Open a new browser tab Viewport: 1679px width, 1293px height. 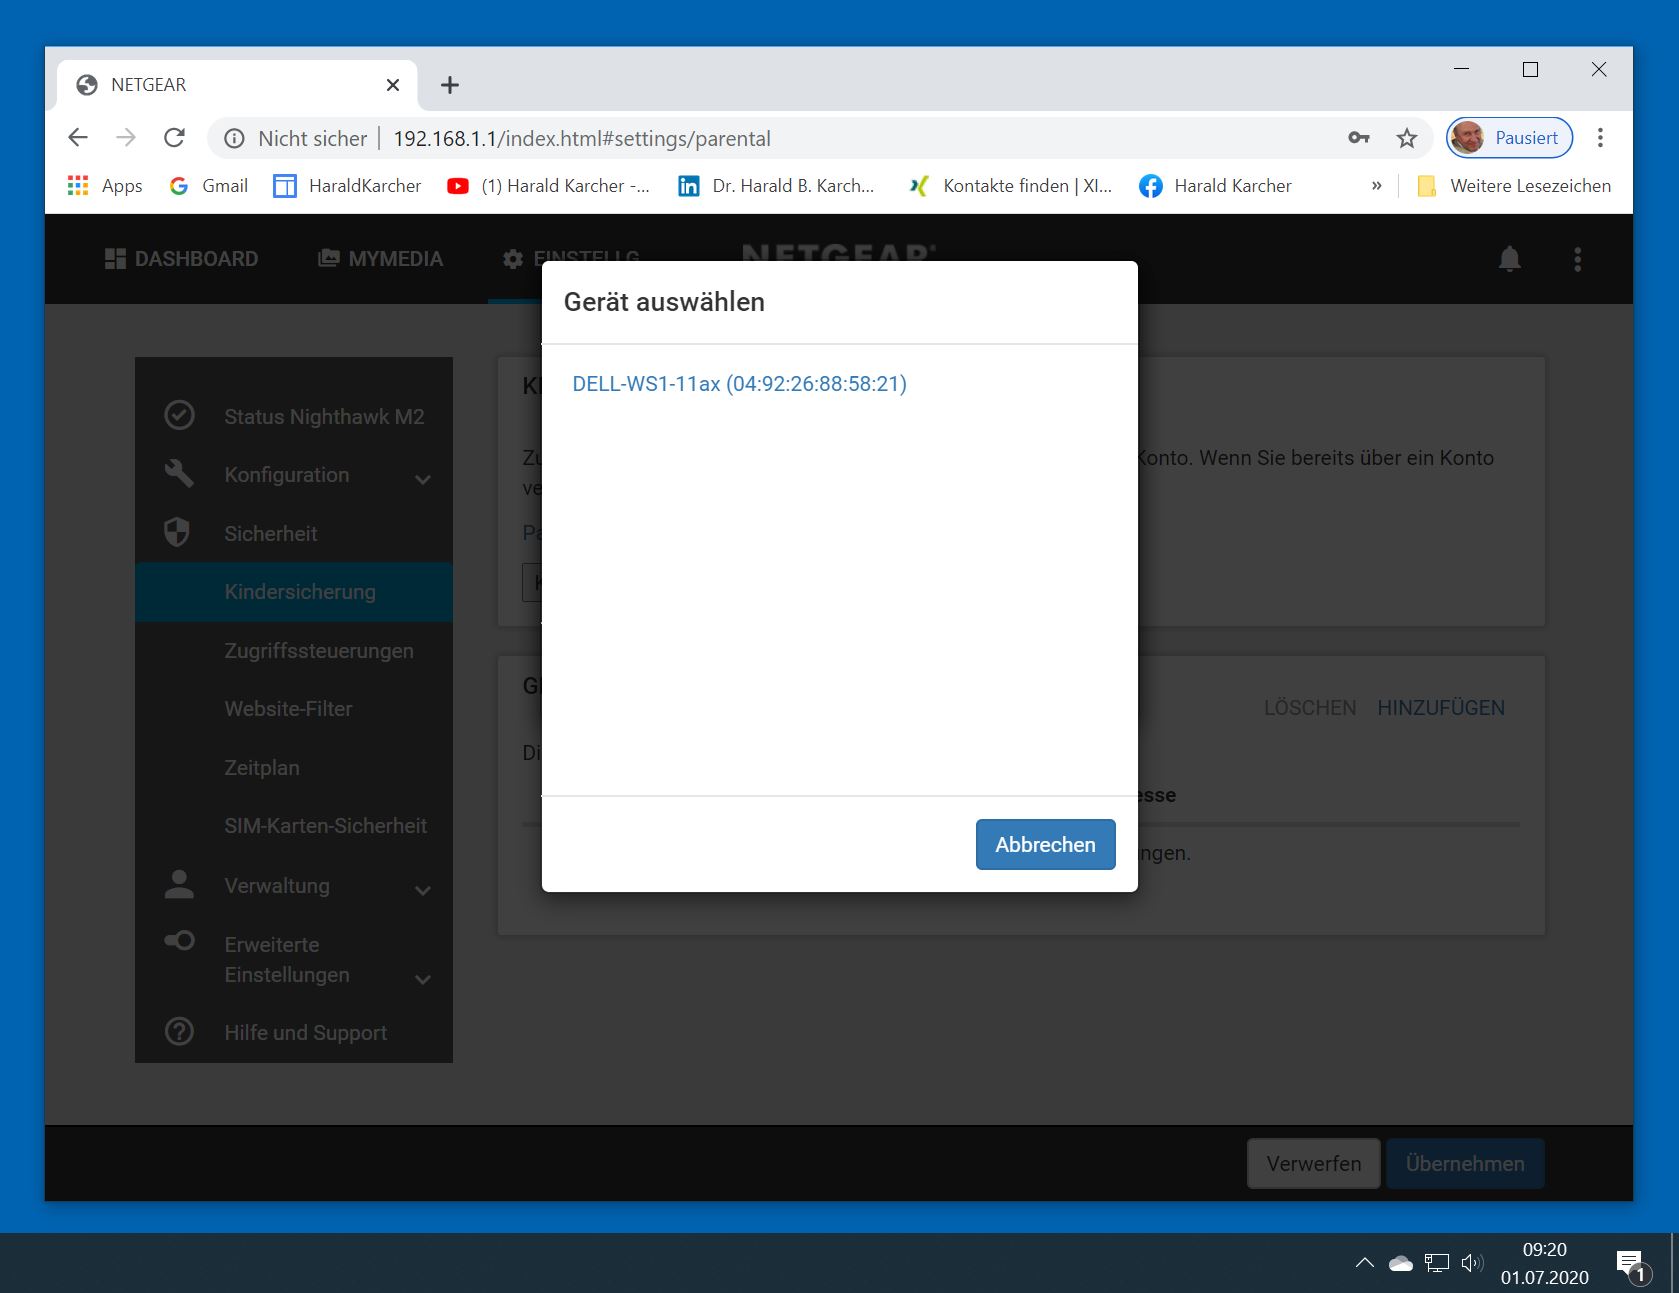tap(450, 85)
